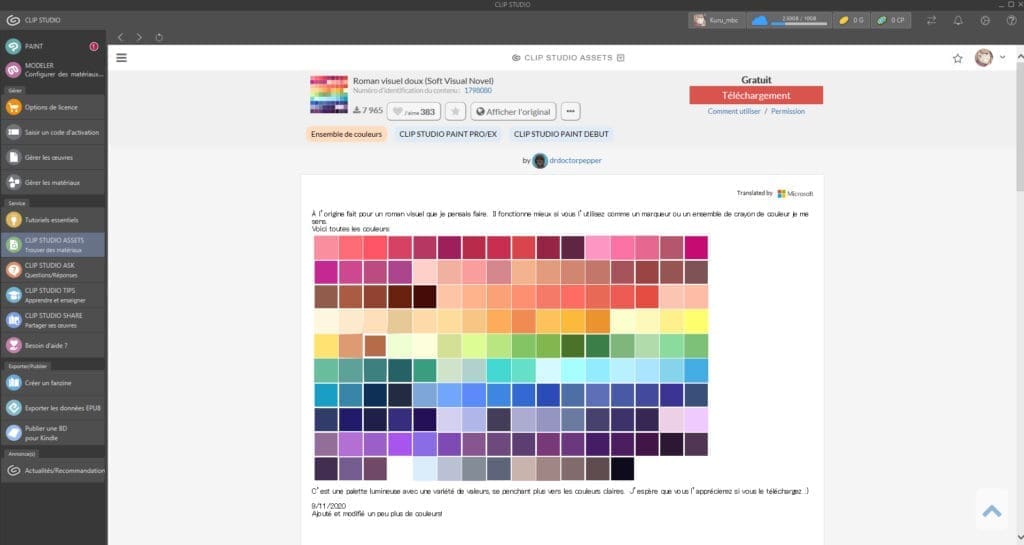Toggle favorite star on the material
Viewport: 1024px width, 545px height.
(x=455, y=112)
